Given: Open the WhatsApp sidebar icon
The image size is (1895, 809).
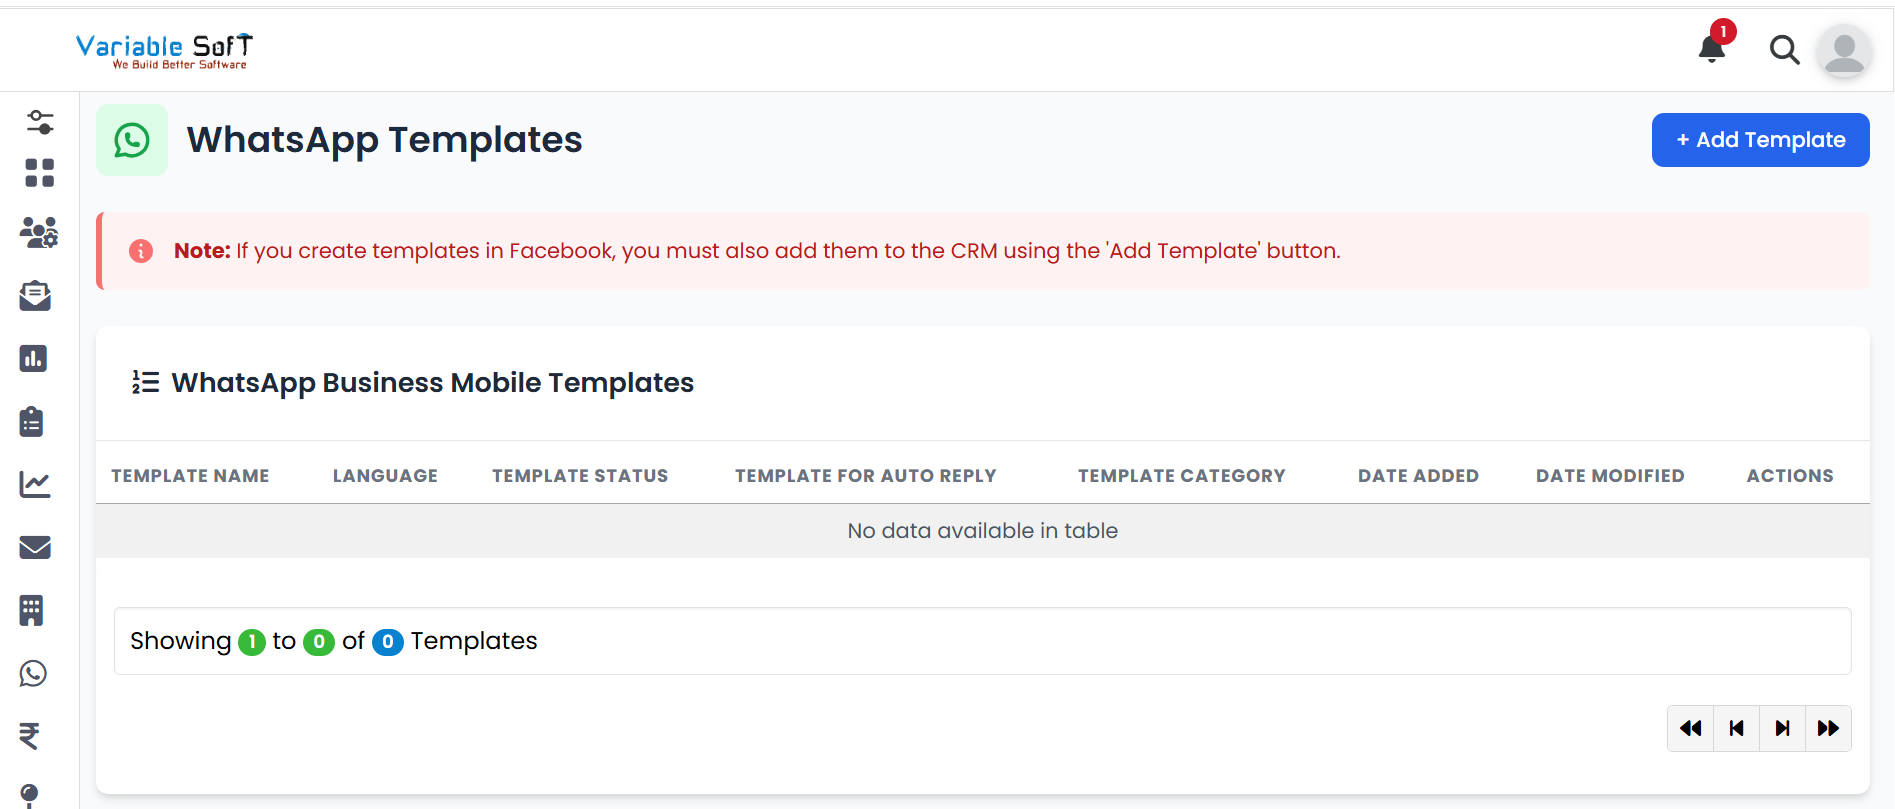Looking at the screenshot, I should (33, 673).
